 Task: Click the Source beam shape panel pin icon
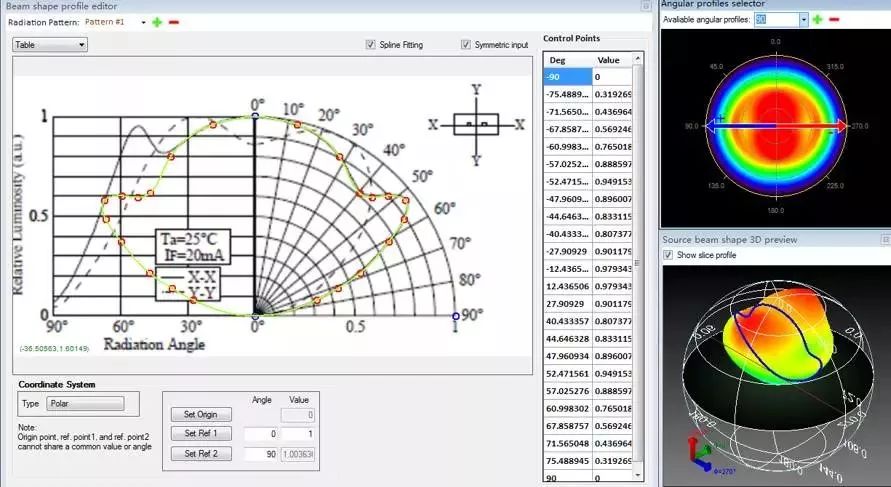(x=885, y=240)
